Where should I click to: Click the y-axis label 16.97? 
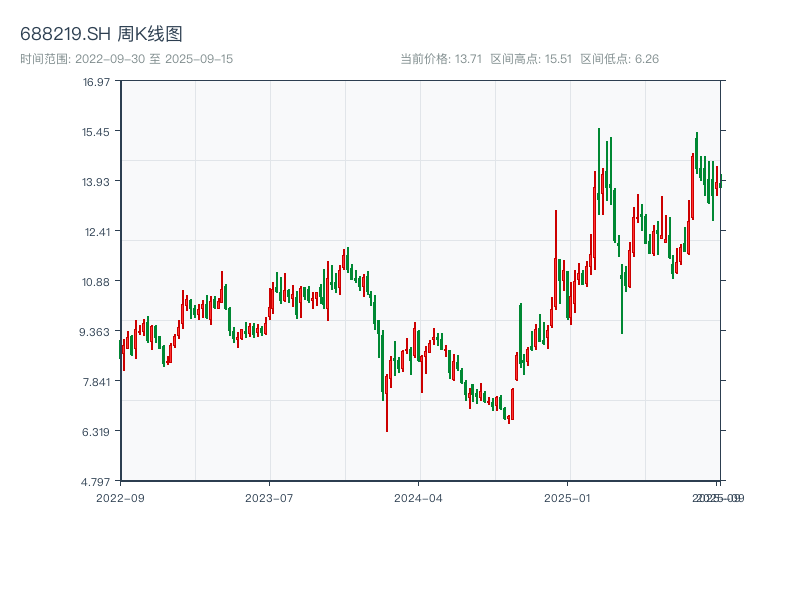[96, 82]
